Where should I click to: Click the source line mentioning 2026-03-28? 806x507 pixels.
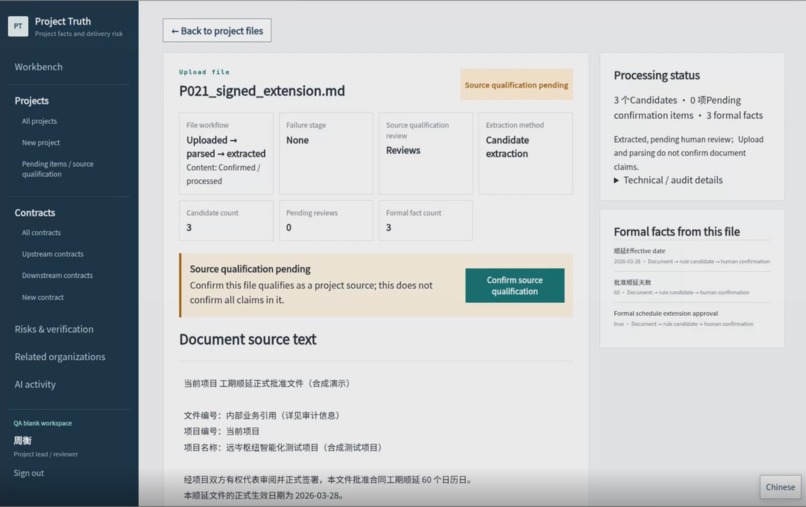click(x=264, y=496)
